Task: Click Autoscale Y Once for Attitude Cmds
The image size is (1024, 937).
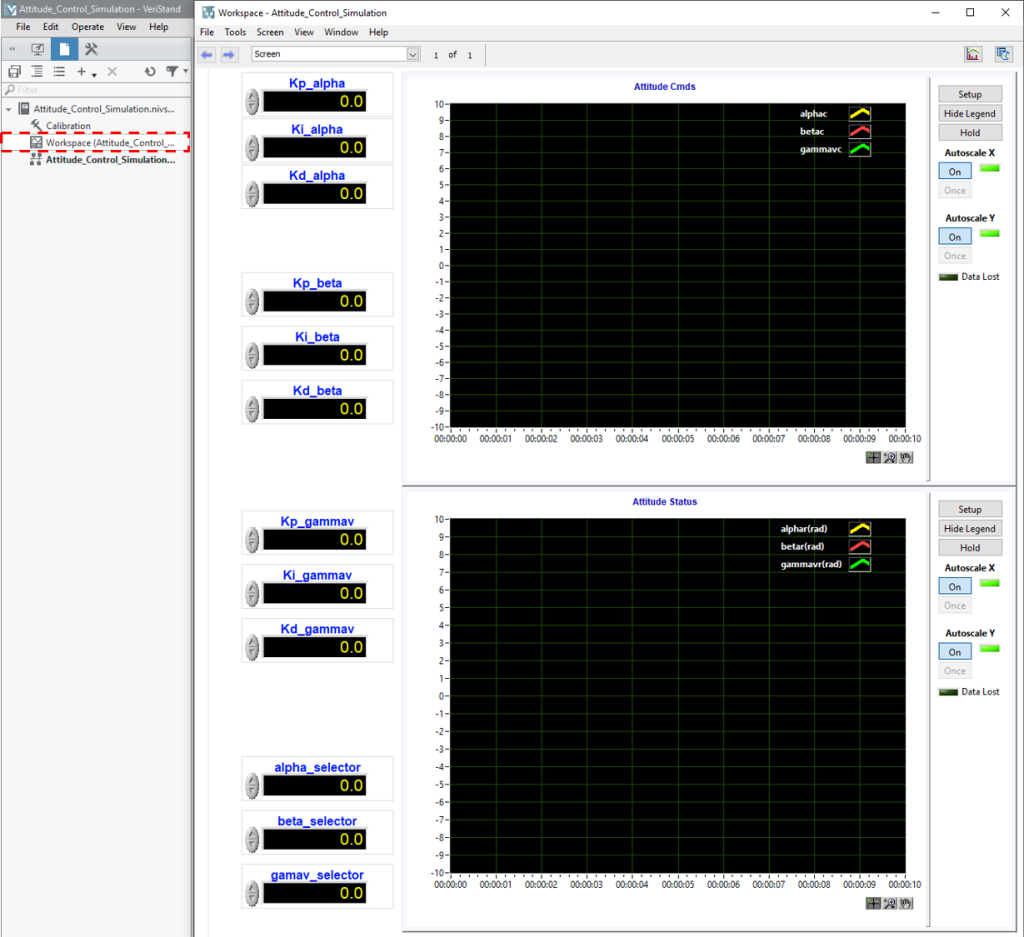Action: (x=955, y=256)
